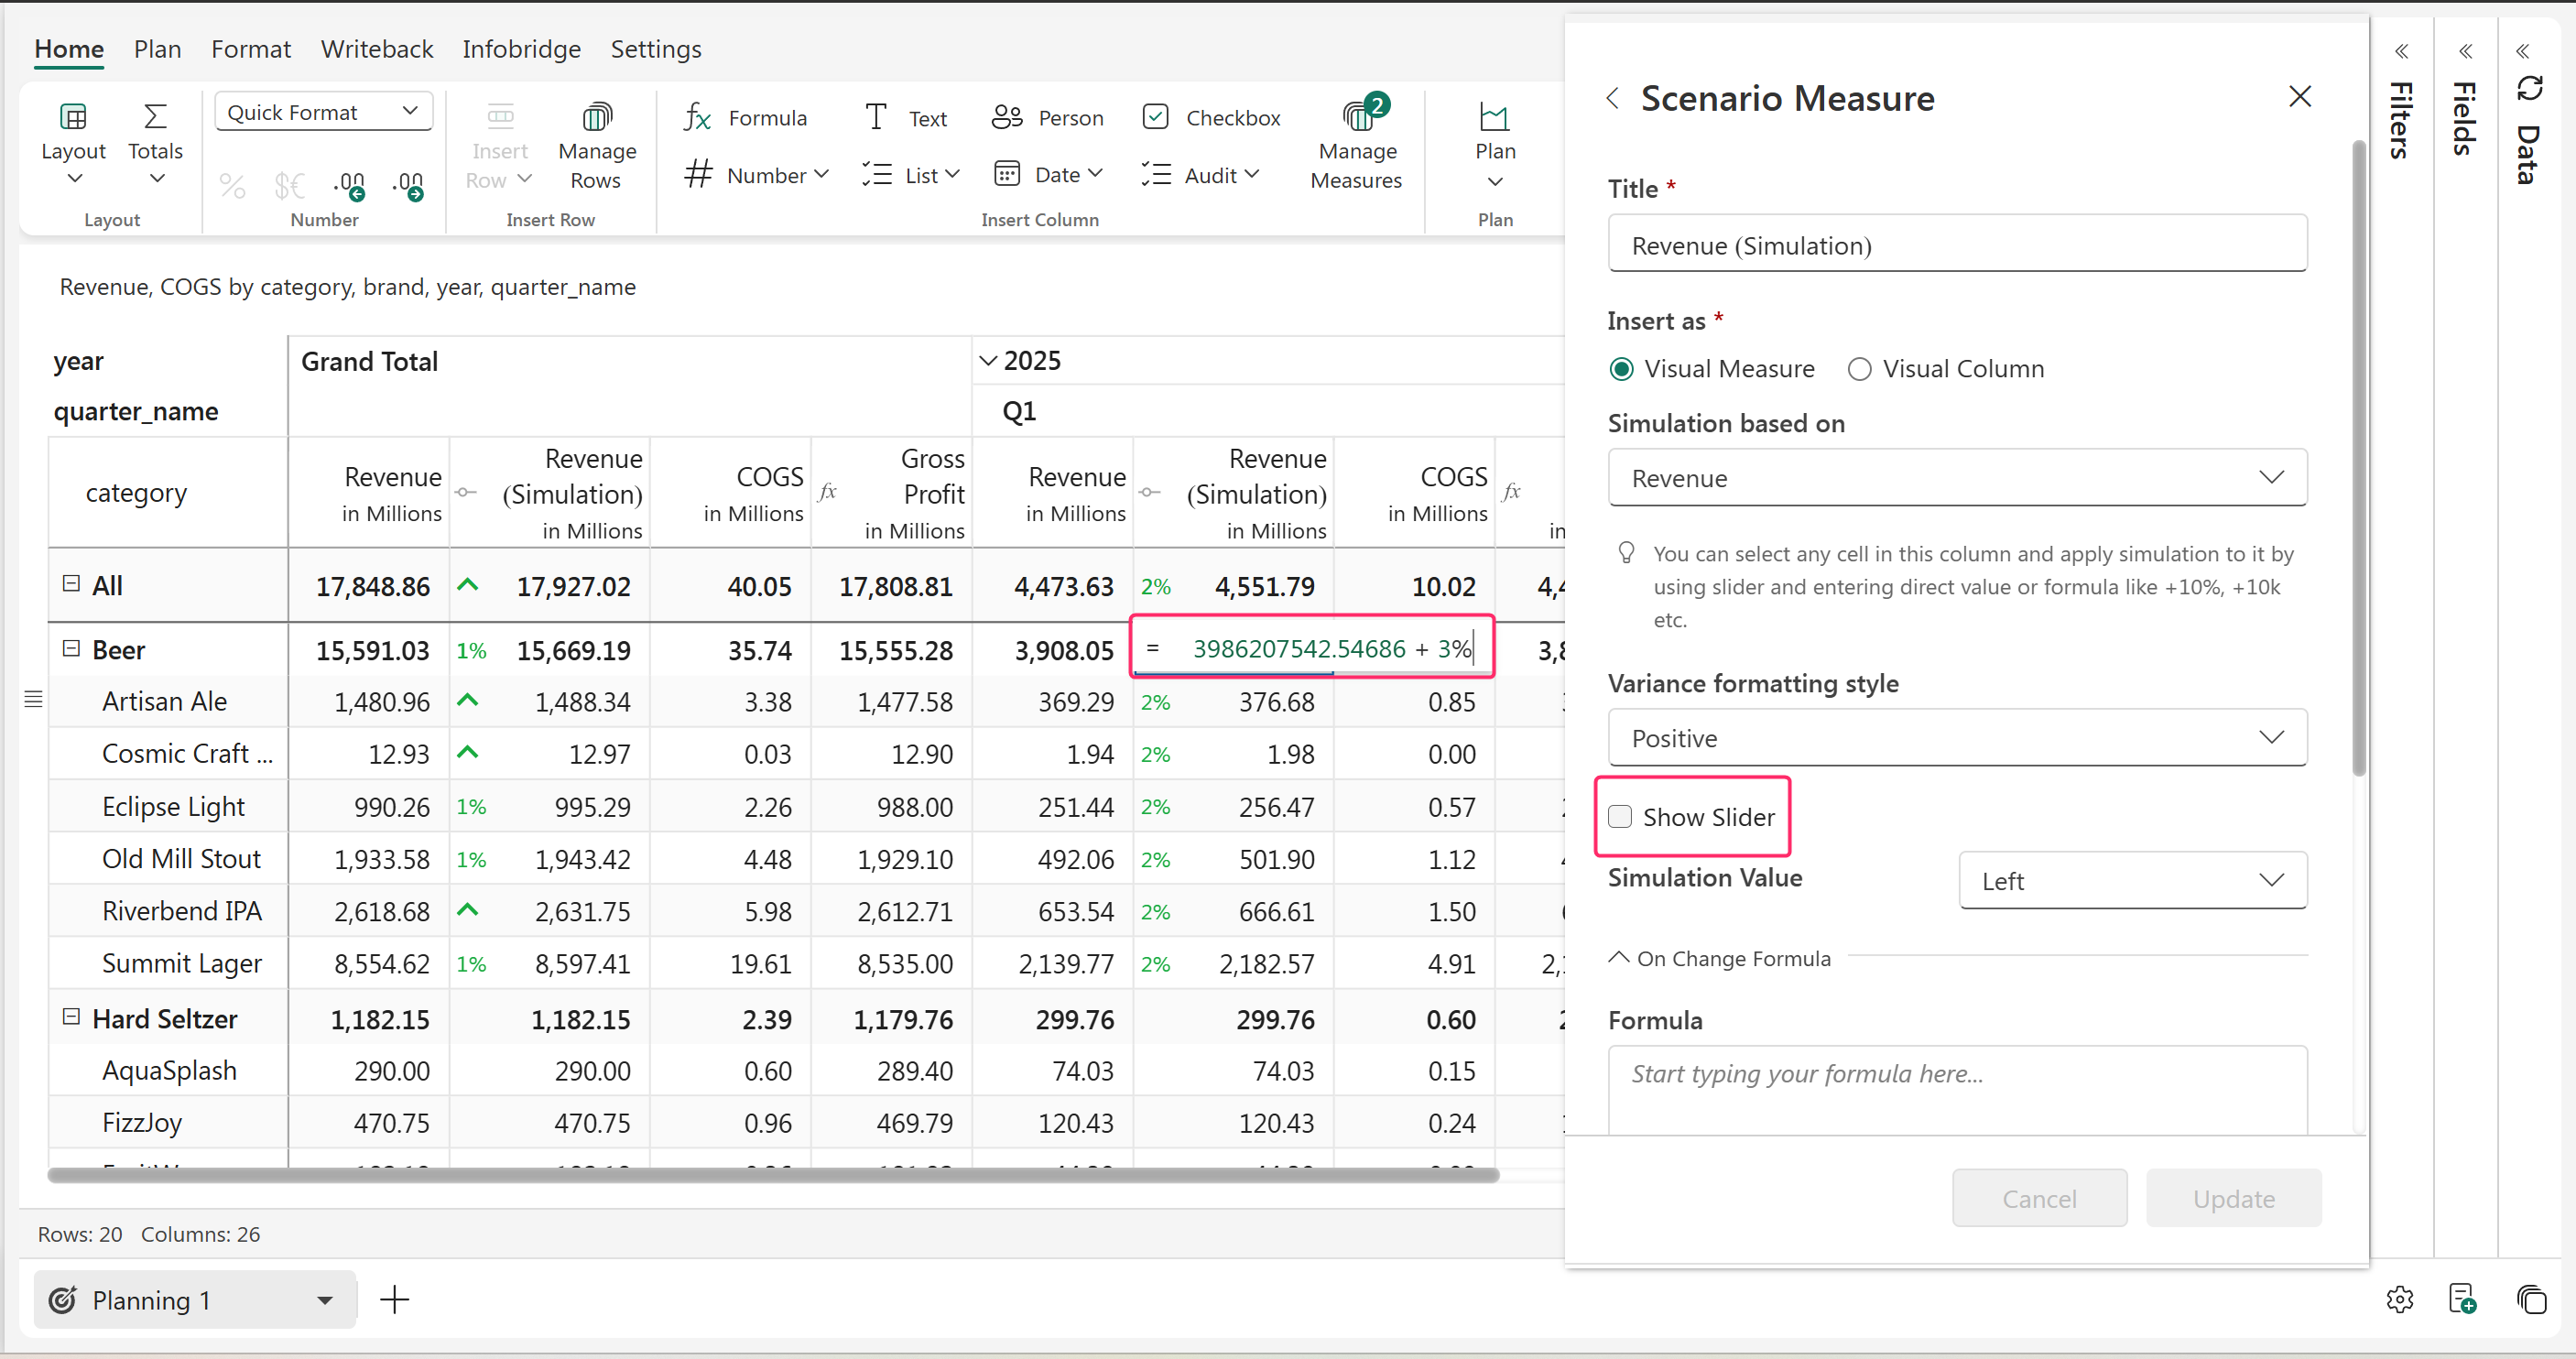The width and height of the screenshot is (2576, 1359).
Task: Click the Title input field
Action: 1957,245
